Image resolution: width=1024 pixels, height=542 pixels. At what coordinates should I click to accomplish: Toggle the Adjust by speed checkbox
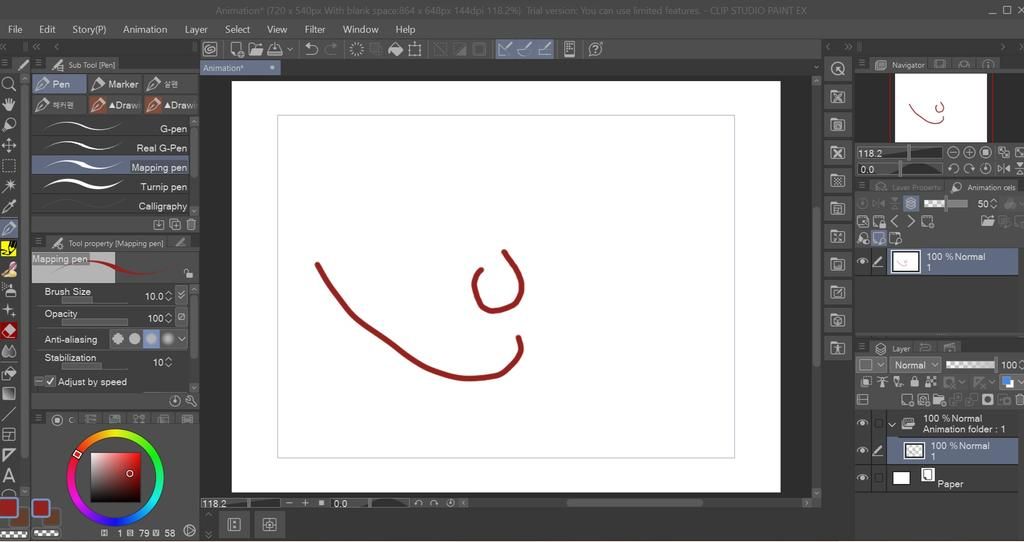(x=50, y=382)
